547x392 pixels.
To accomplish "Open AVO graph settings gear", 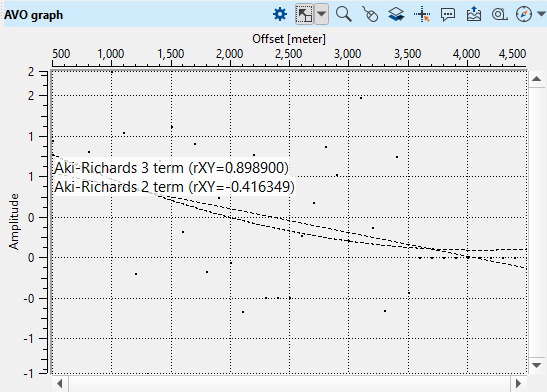I will 280,15.
